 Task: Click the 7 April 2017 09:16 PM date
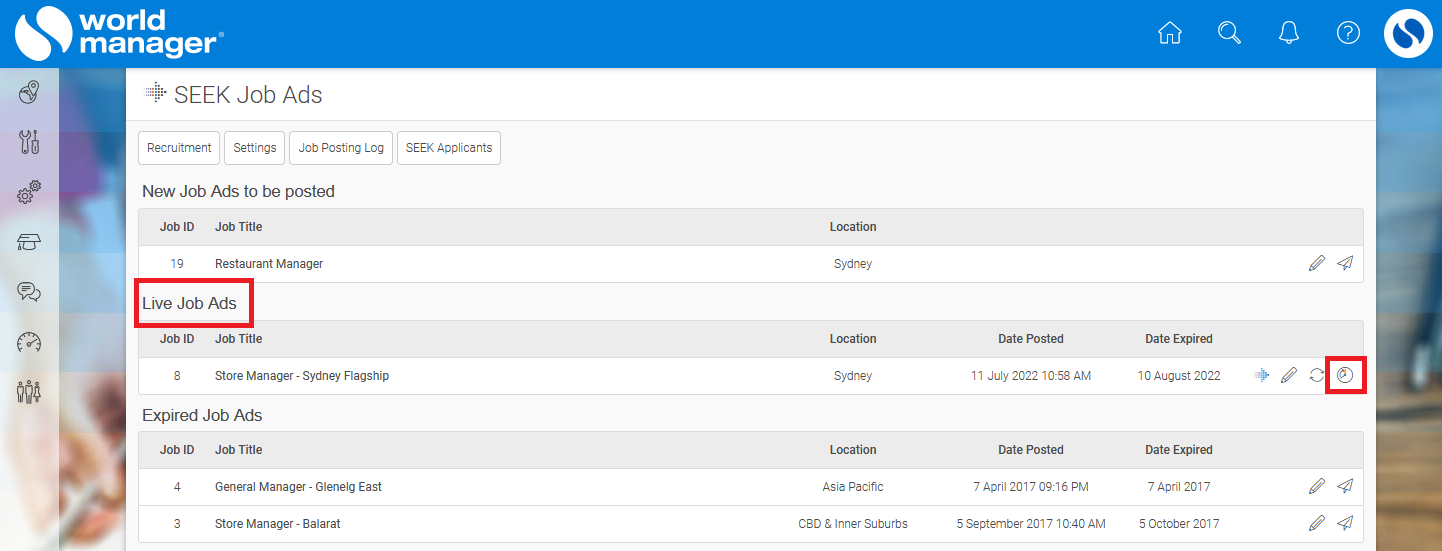(1031, 487)
